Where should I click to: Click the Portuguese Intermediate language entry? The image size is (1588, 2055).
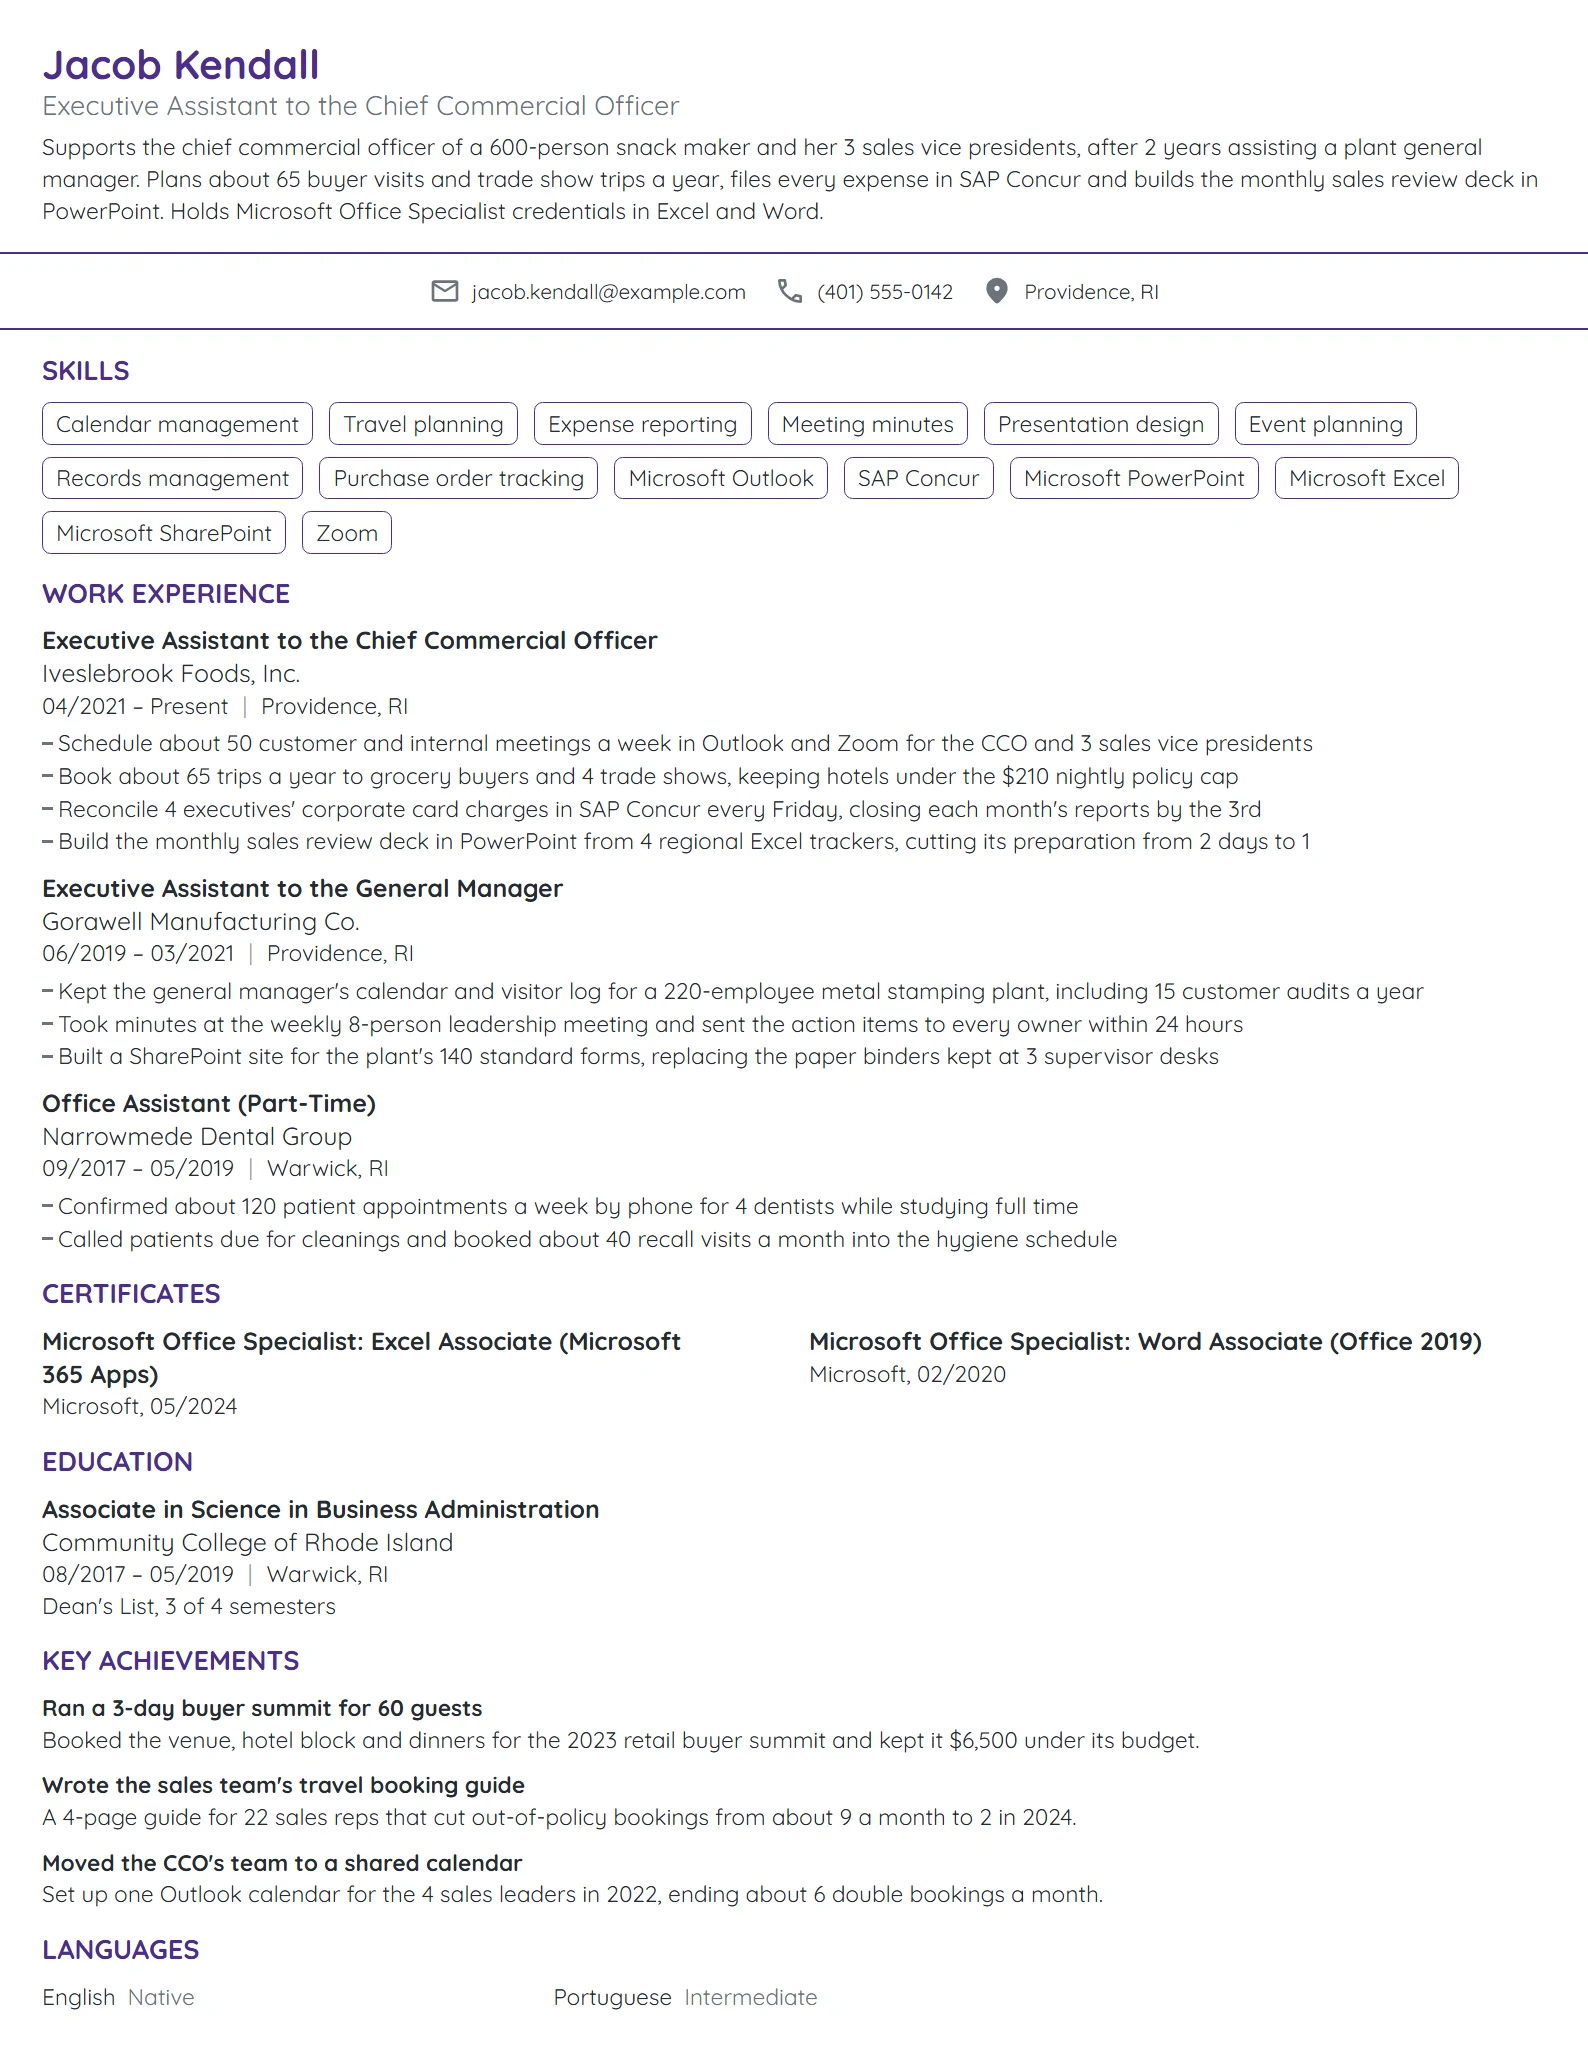[x=685, y=1998]
